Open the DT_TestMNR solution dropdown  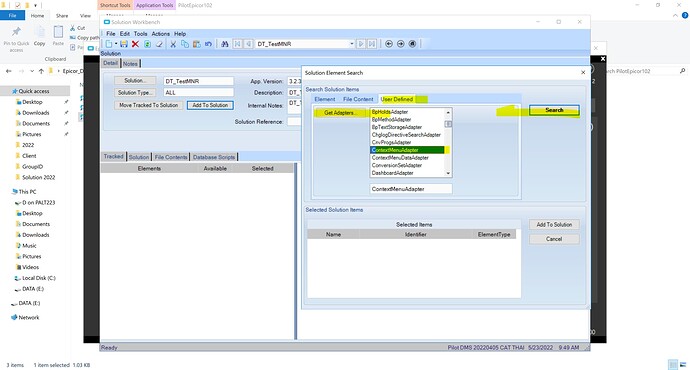(351, 44)
